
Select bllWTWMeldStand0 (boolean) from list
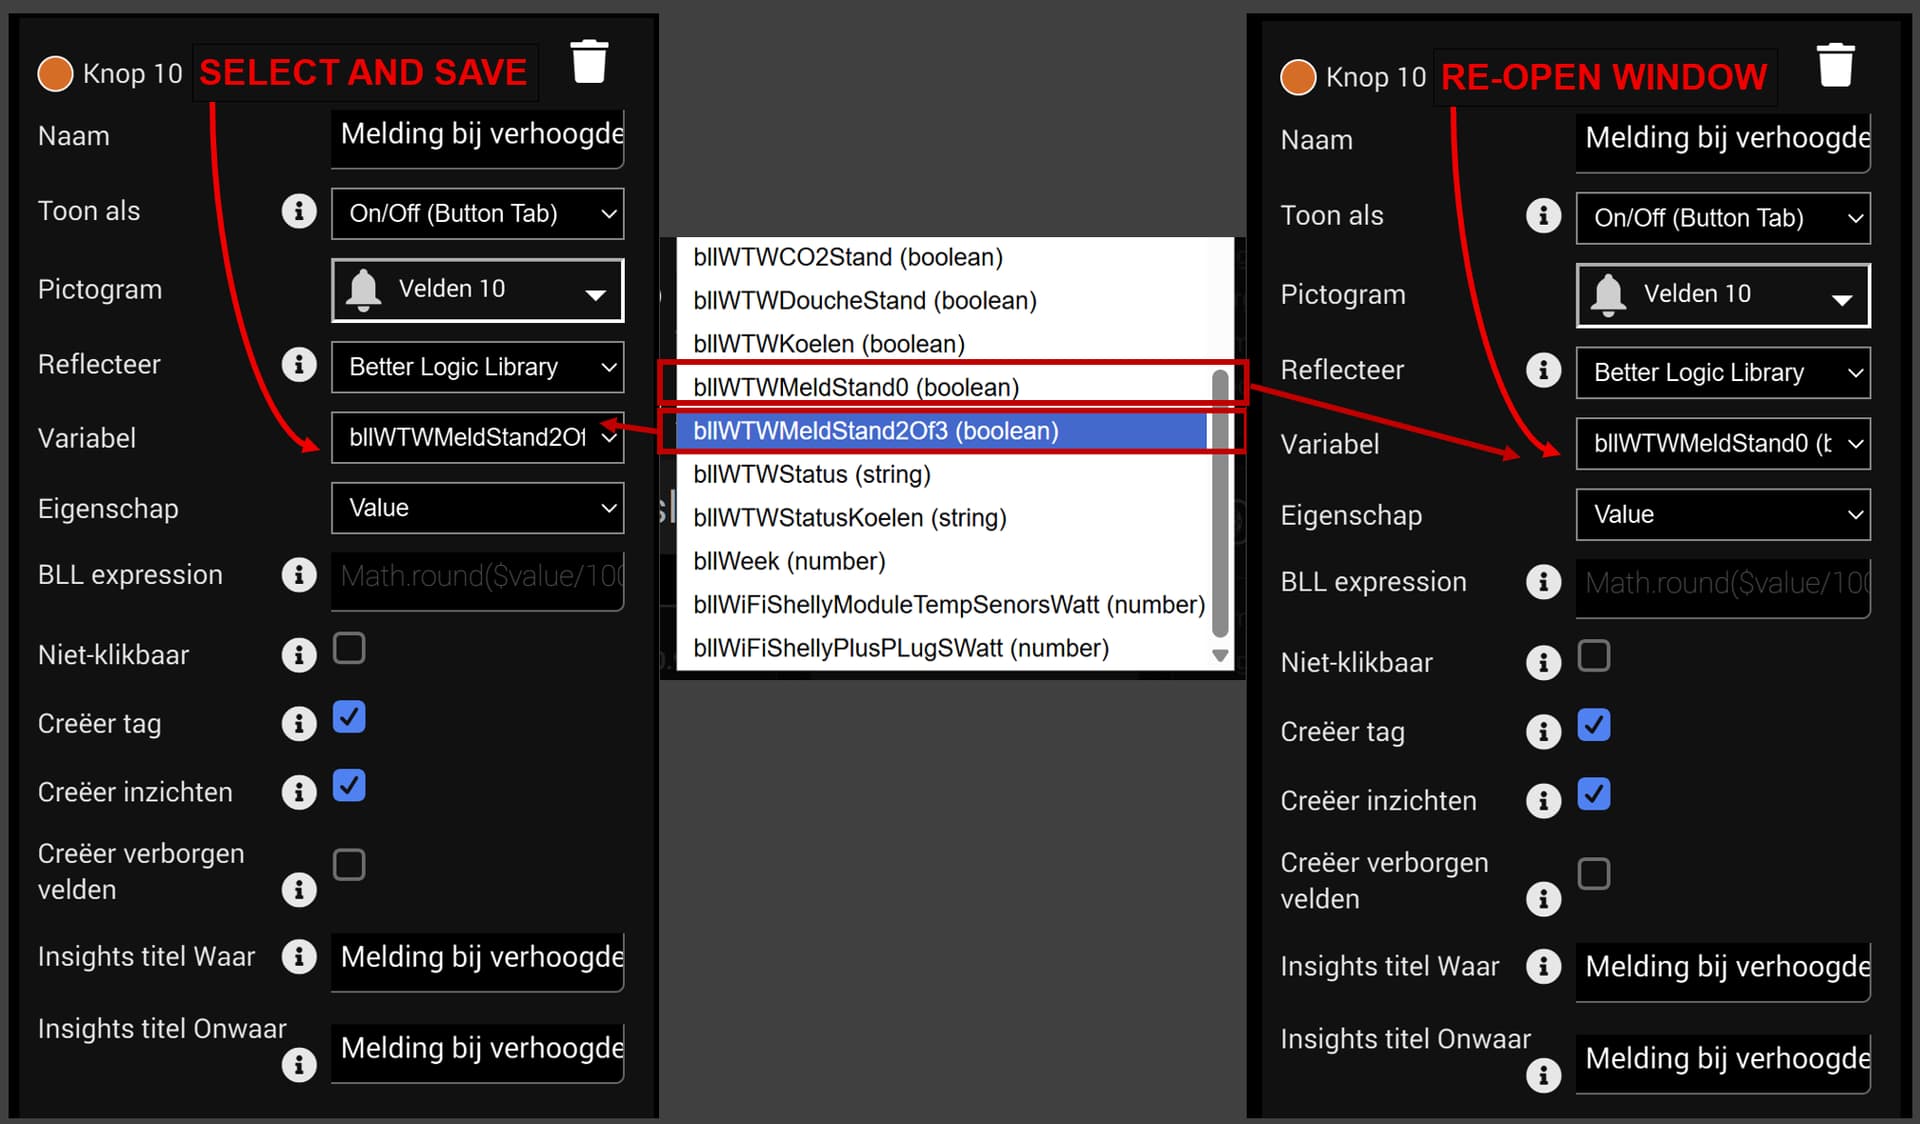coord(856,387)
